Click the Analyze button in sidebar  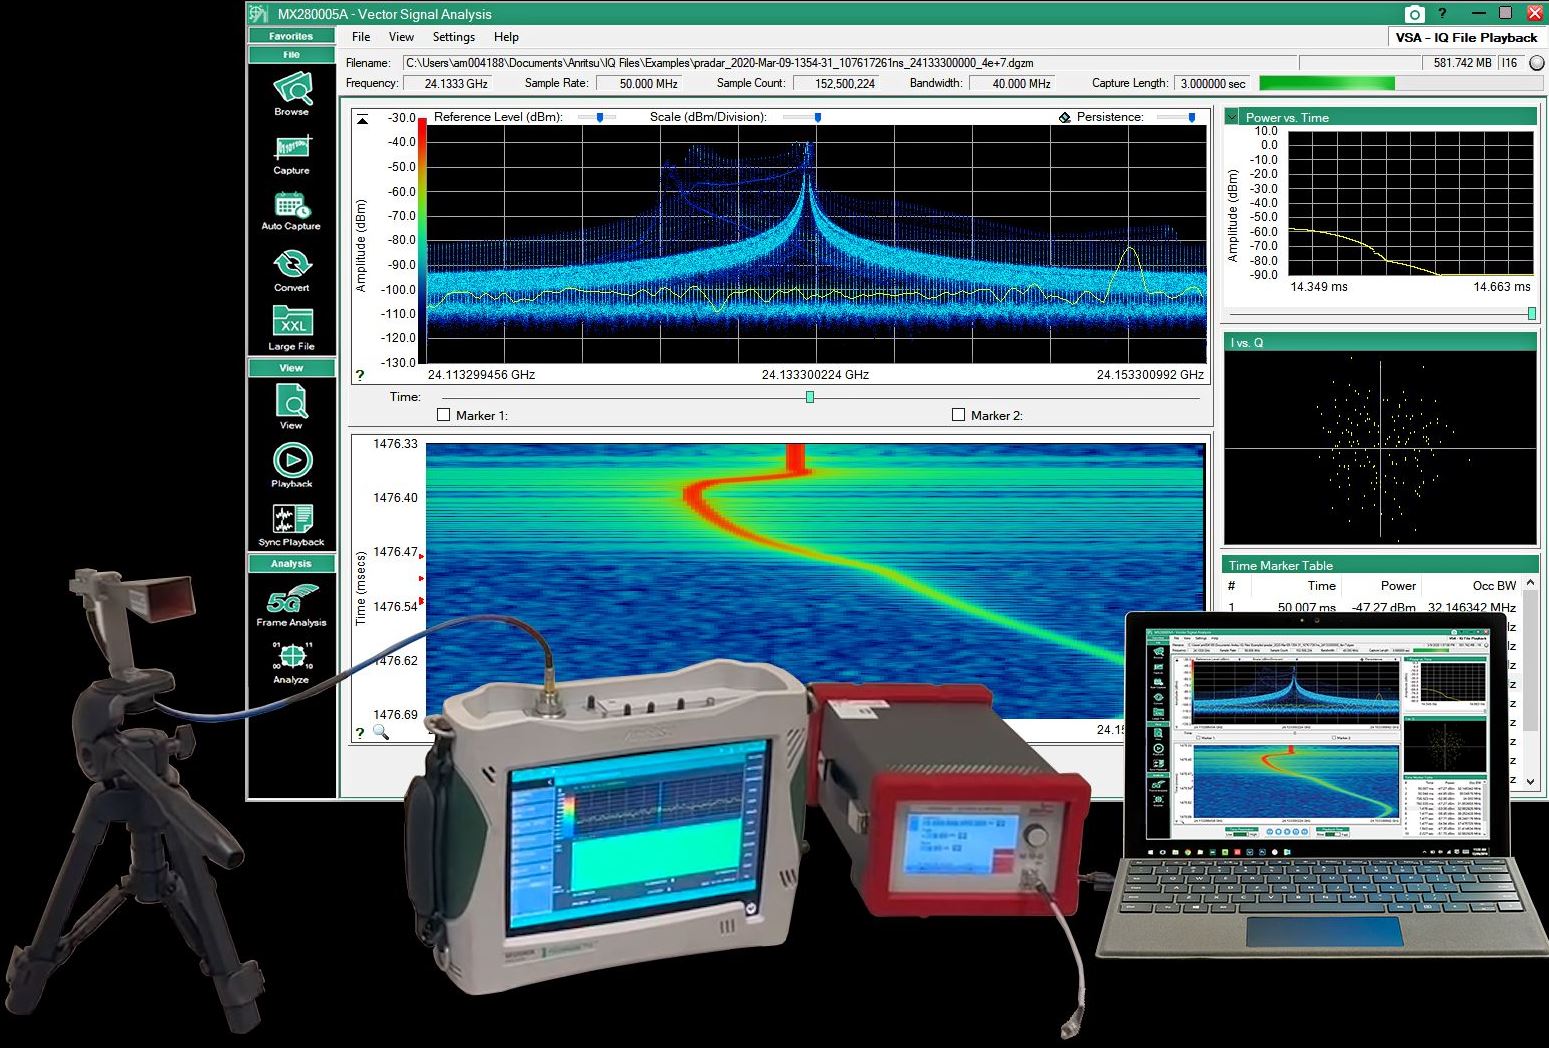click(291, 660)
